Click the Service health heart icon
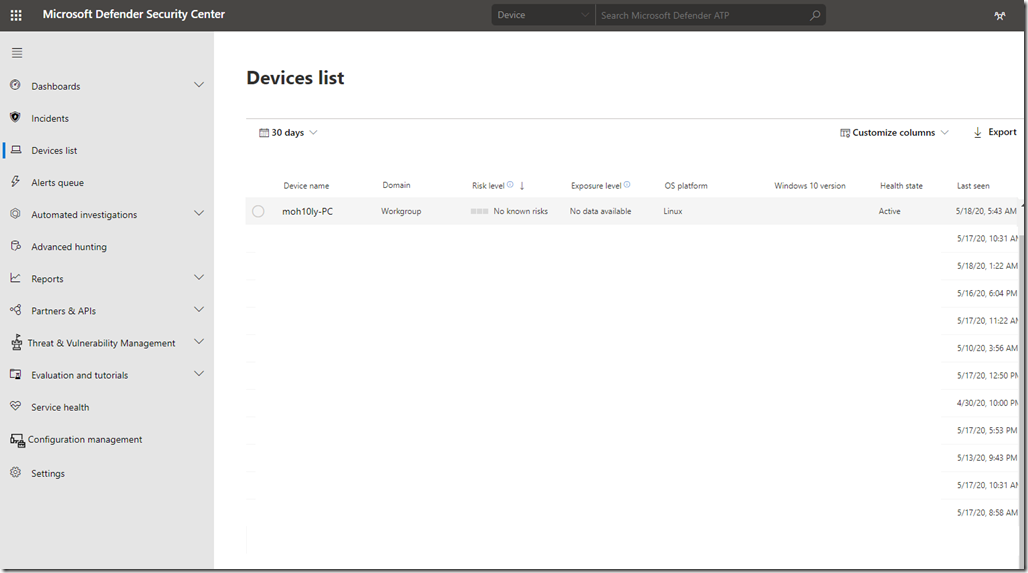This screenshot has width=1028, height=573. click(x=16, y=406)
